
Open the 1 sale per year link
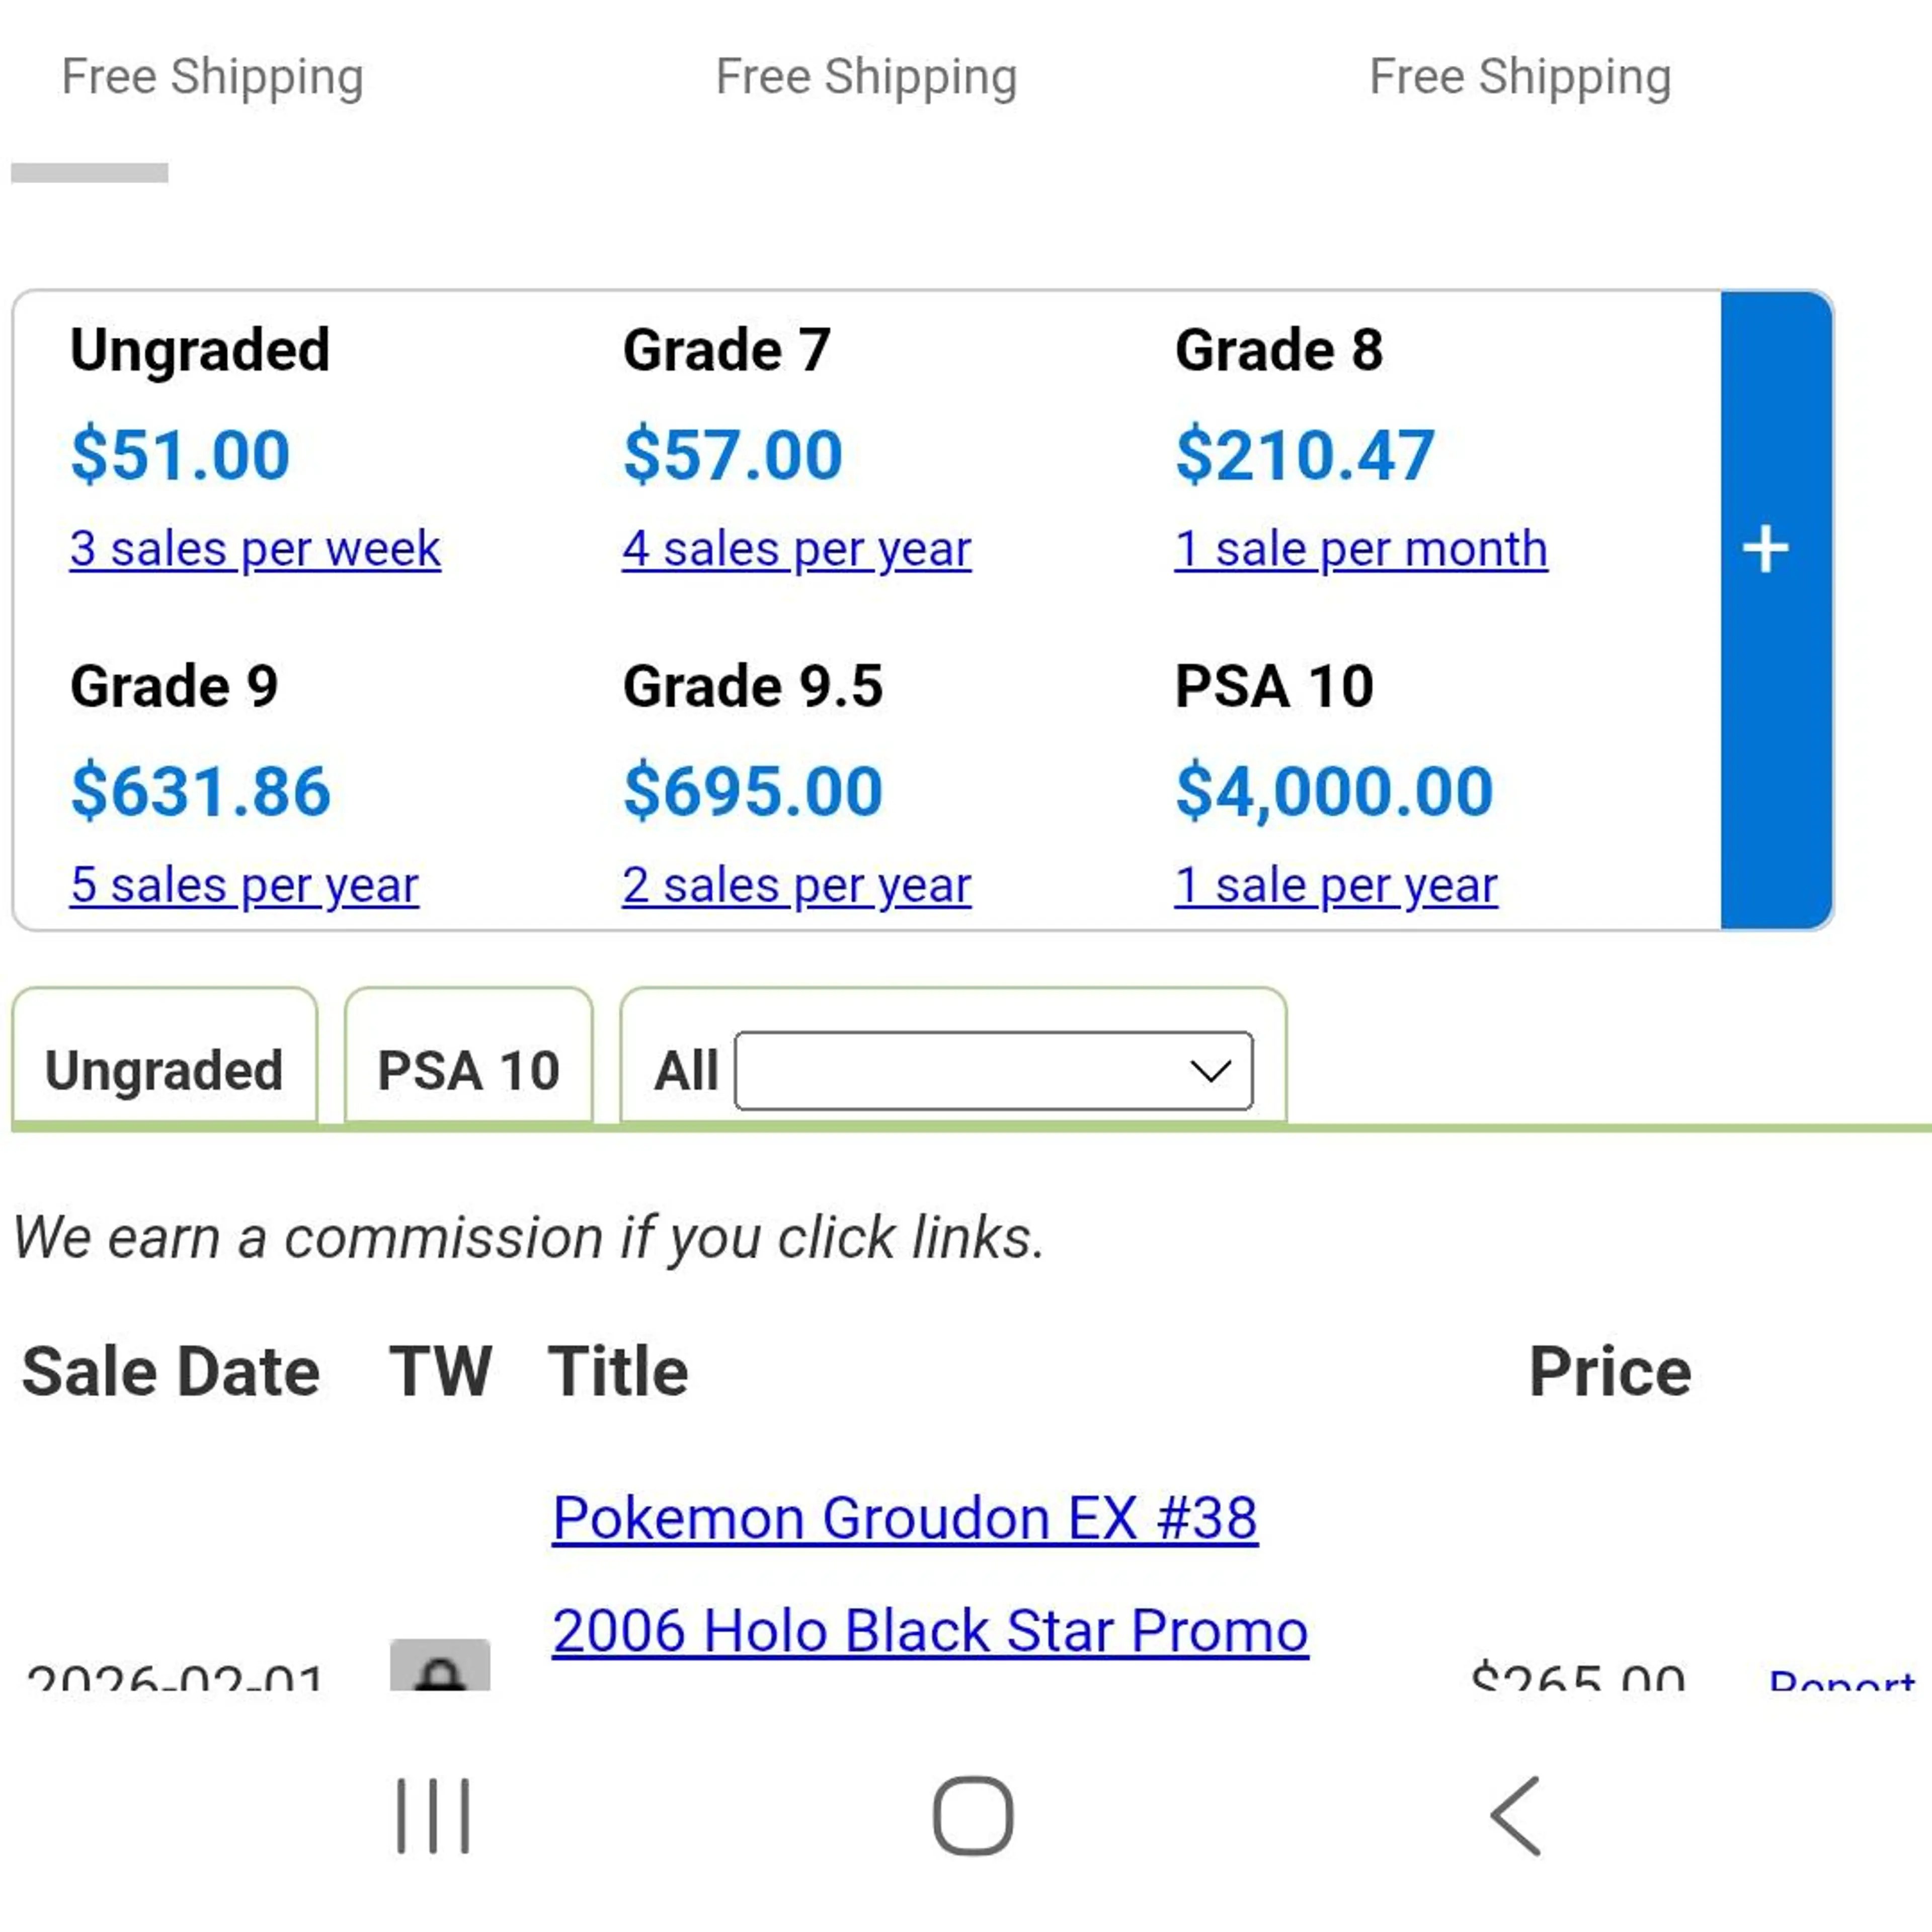pyautogui.click(x=1336, y=885)
